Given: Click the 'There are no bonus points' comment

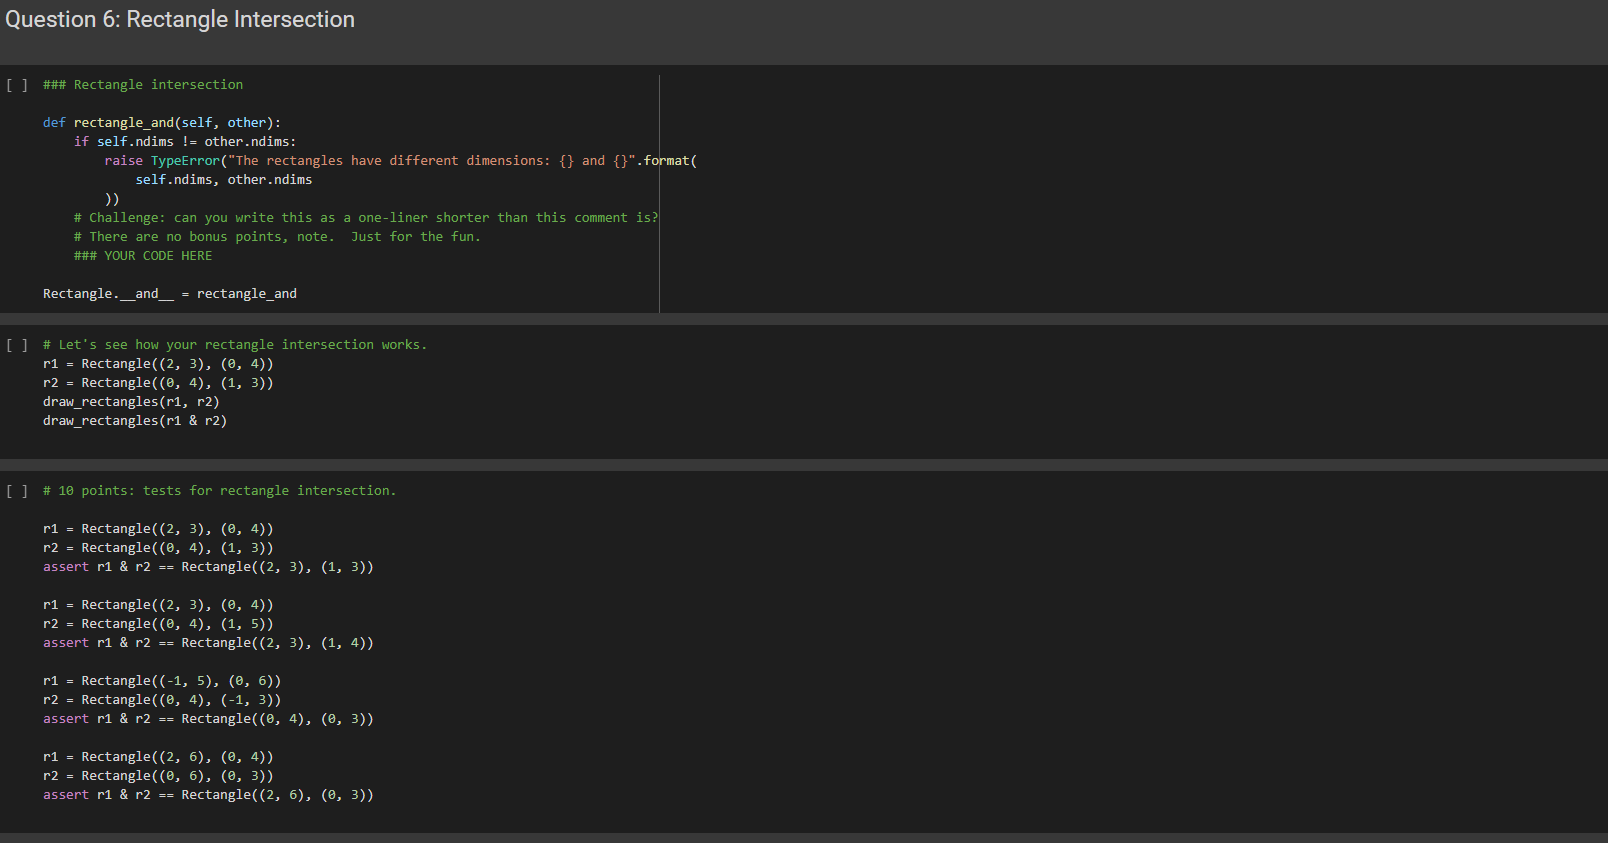Looking at the screenshot, I should (277, 237).
